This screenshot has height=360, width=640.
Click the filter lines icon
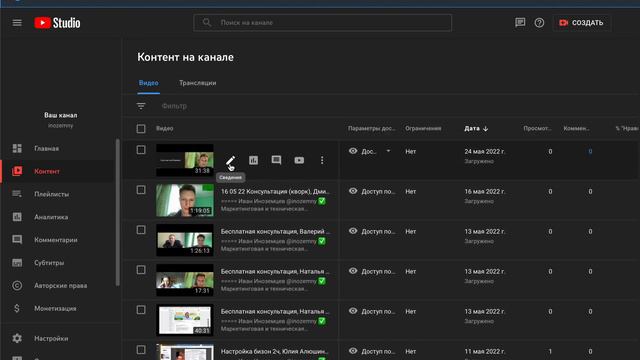pyautogui.click(x=141, y=106)
